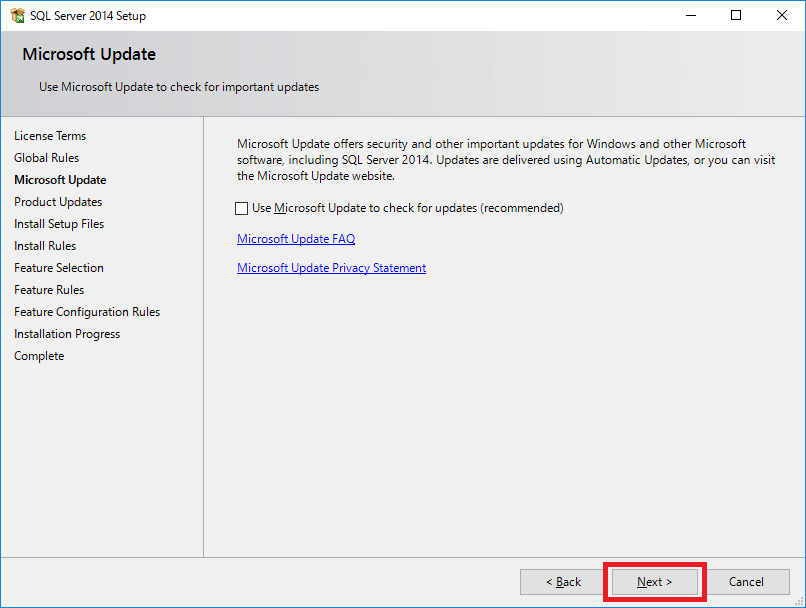The width and height of the screenshot is (806, 608).
Task: Select Install Rules in the step list
Action: click(45, 246)
